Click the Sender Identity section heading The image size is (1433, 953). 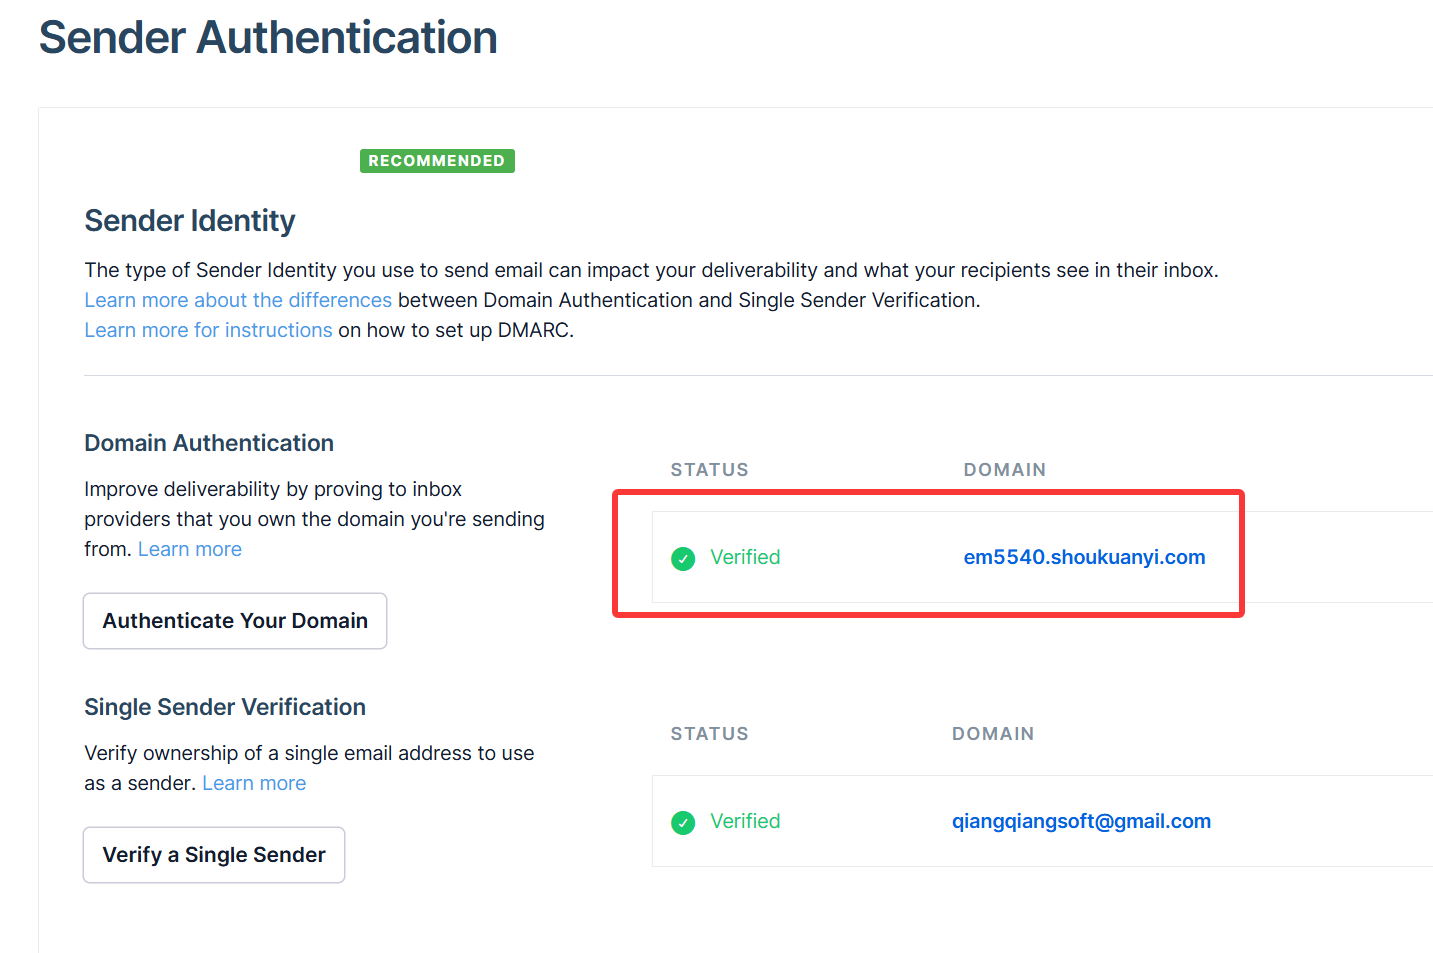coord(190,221)
